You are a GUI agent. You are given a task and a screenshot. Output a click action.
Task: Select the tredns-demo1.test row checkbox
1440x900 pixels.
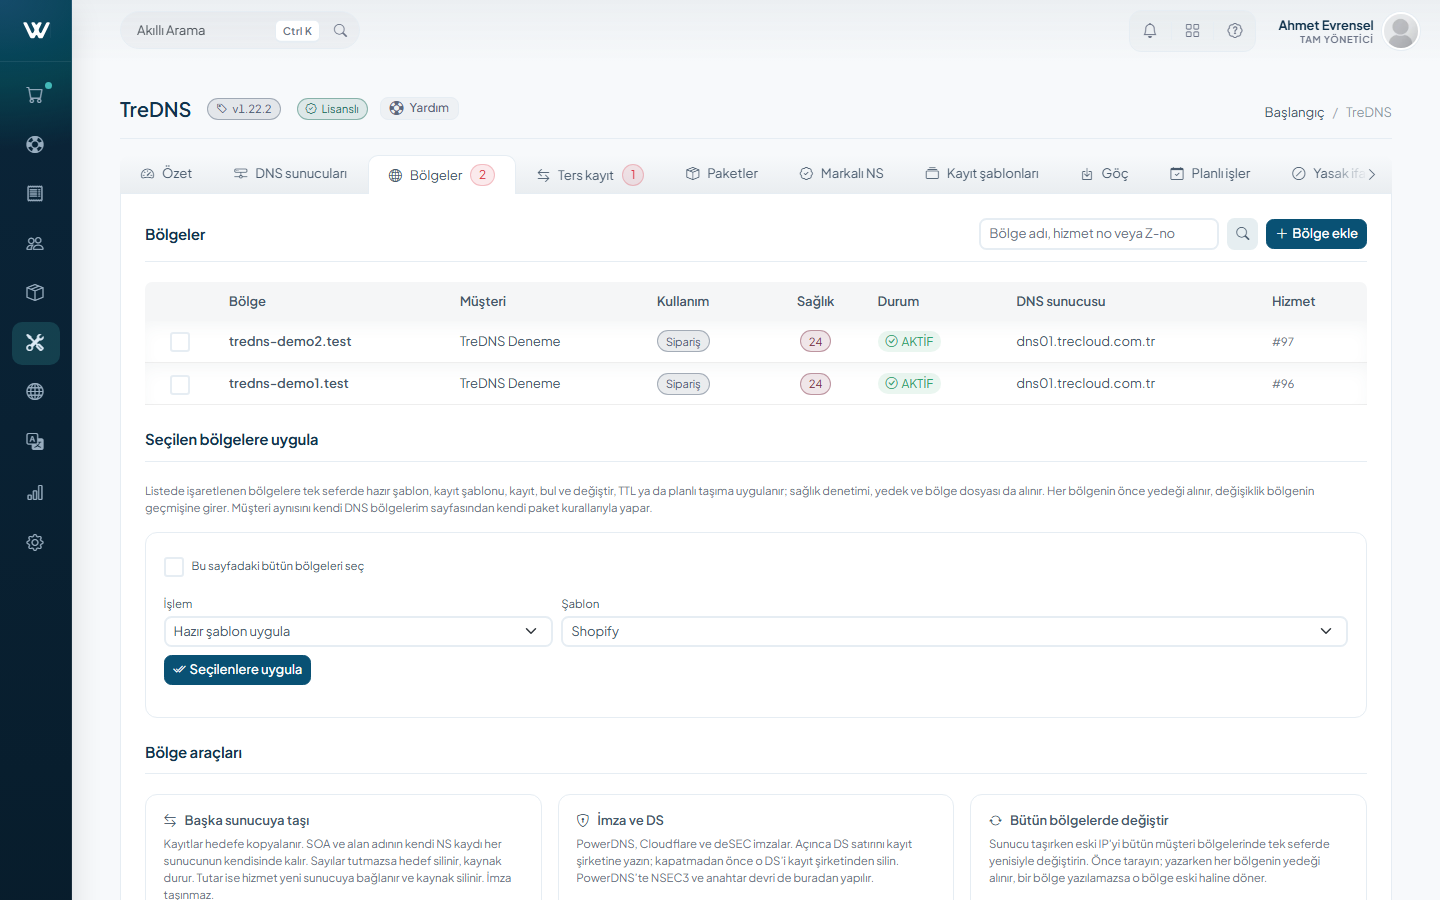(x=180, y=384)
